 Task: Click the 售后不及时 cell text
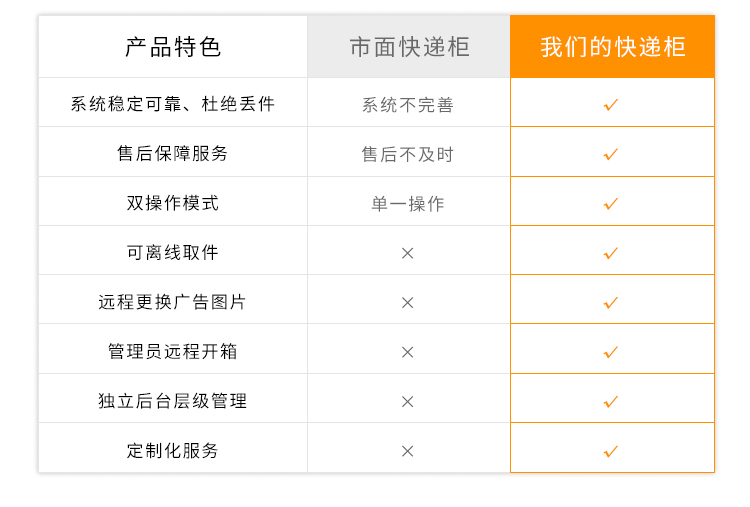tap(408, 154)
